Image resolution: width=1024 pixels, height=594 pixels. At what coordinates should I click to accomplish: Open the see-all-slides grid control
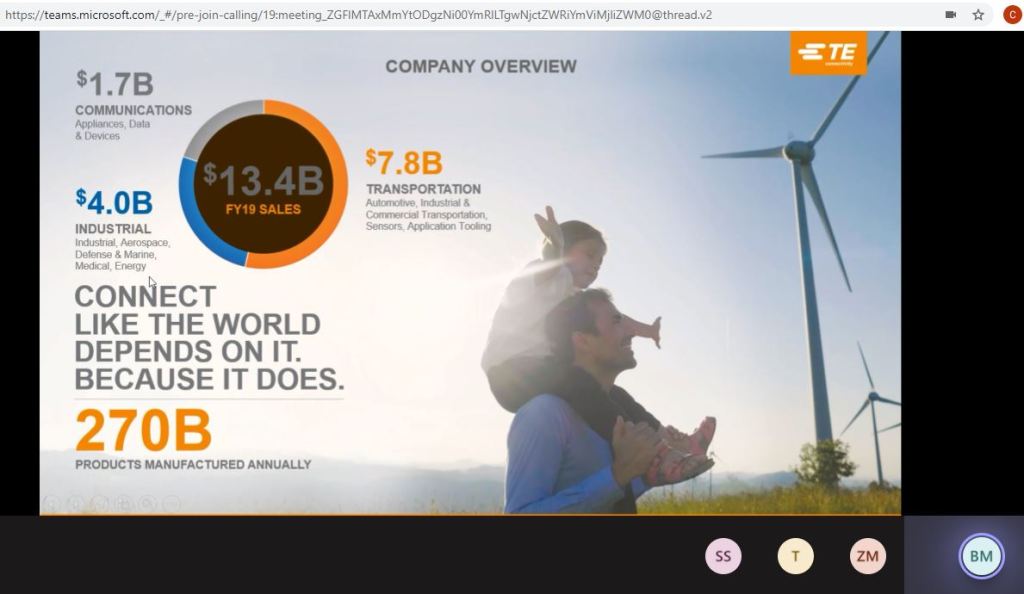tap(123, 504)
